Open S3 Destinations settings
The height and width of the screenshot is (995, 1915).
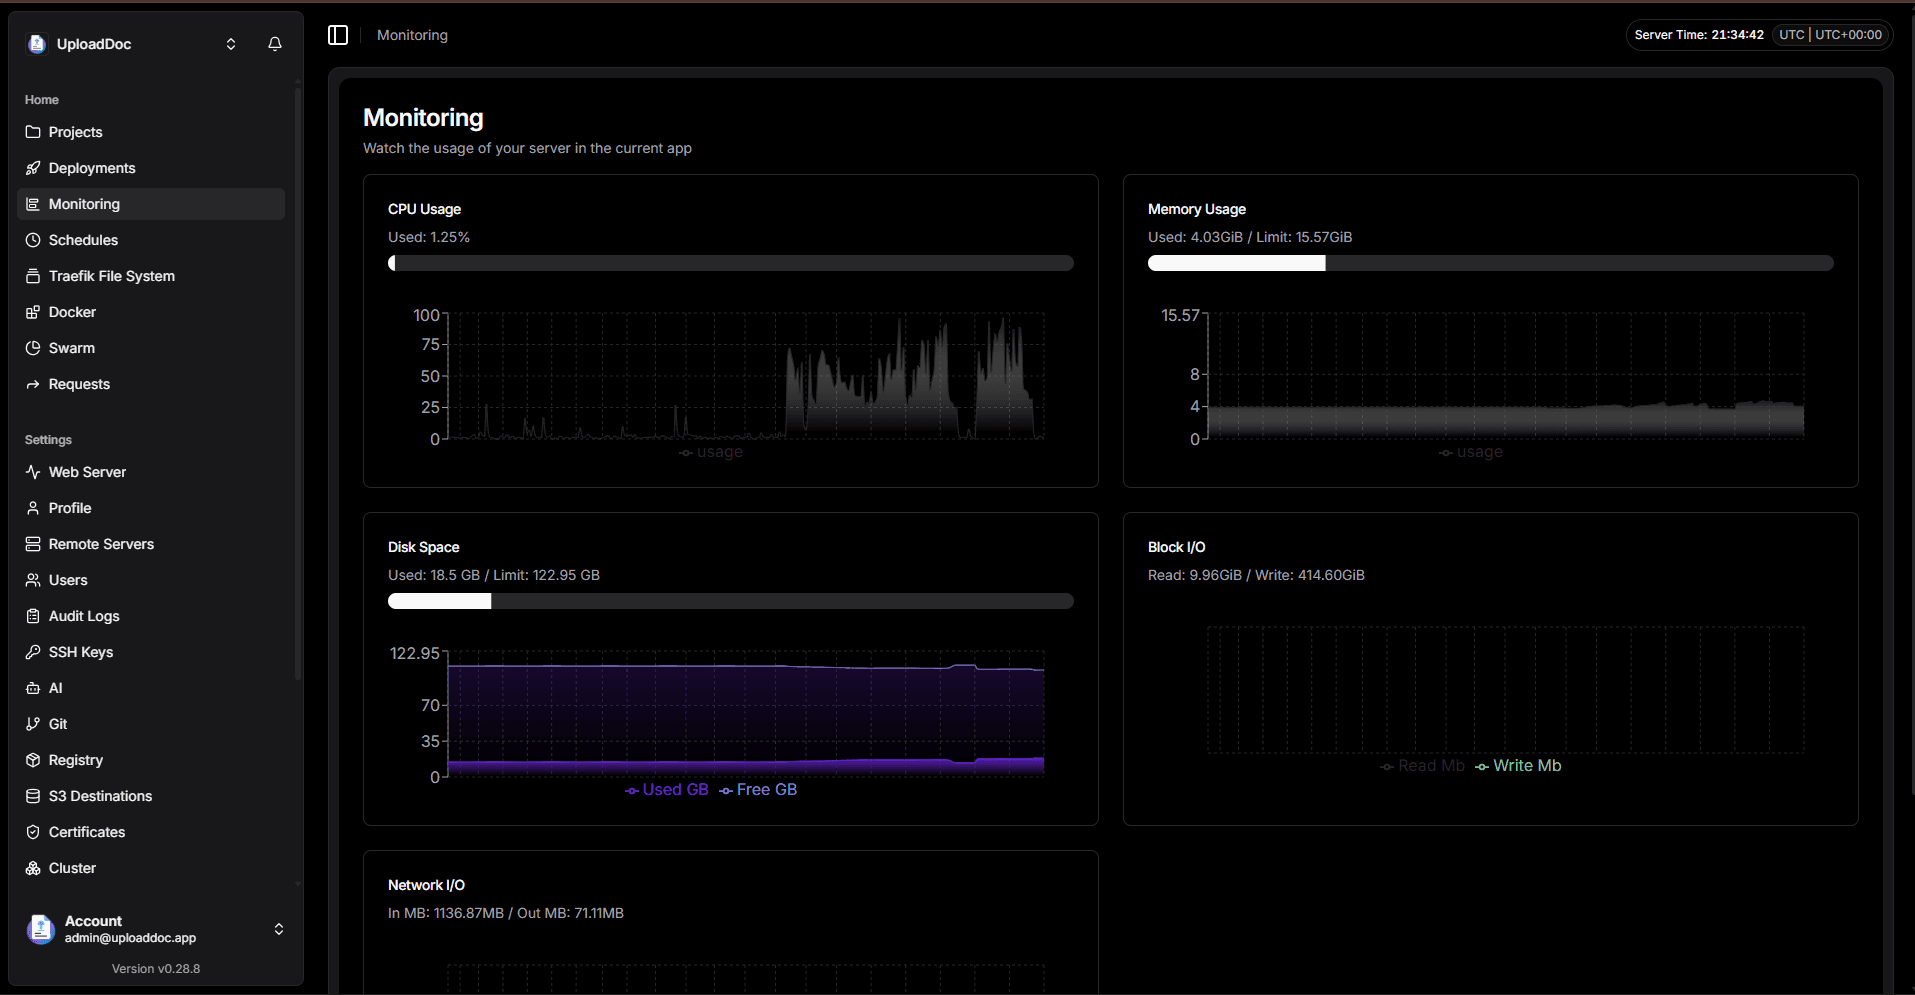[x=151, y=796]
